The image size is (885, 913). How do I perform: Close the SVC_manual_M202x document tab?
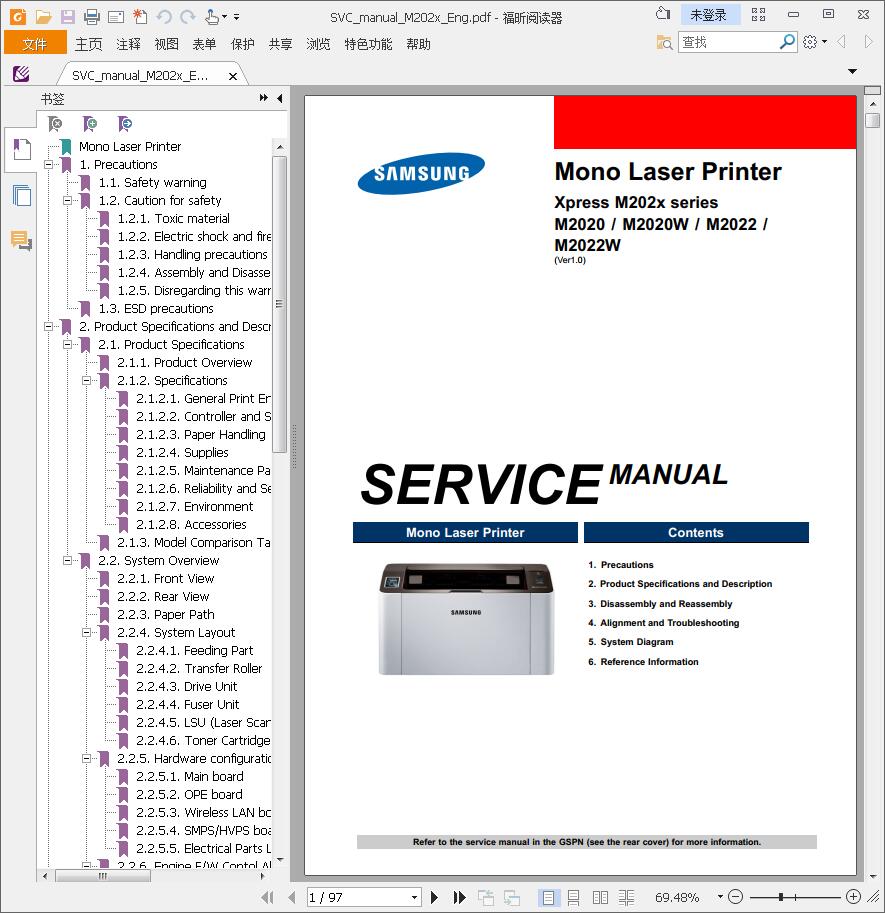tap(233, 76)
